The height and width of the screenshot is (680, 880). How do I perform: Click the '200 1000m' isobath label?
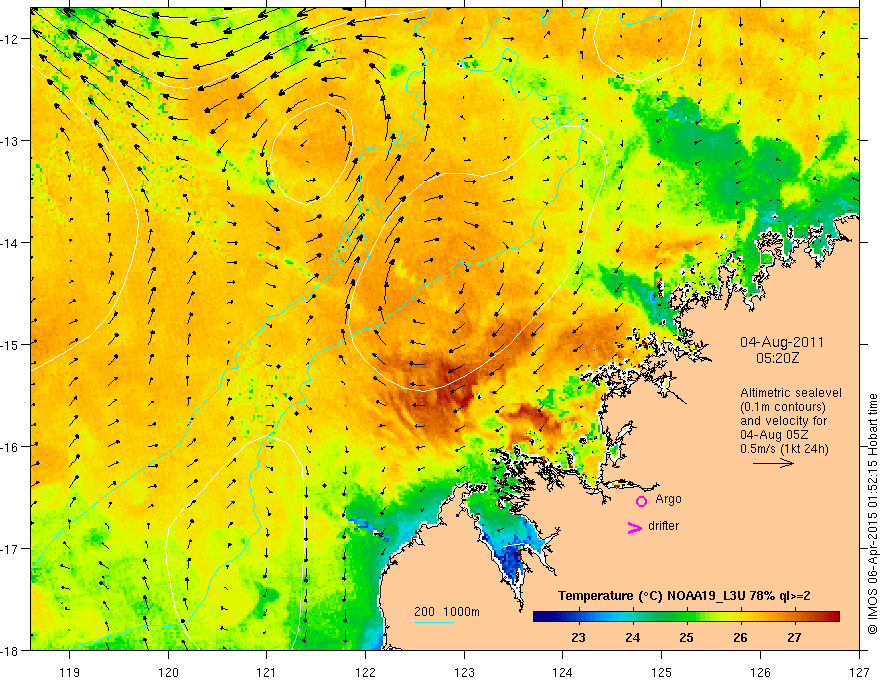point(447,612)
